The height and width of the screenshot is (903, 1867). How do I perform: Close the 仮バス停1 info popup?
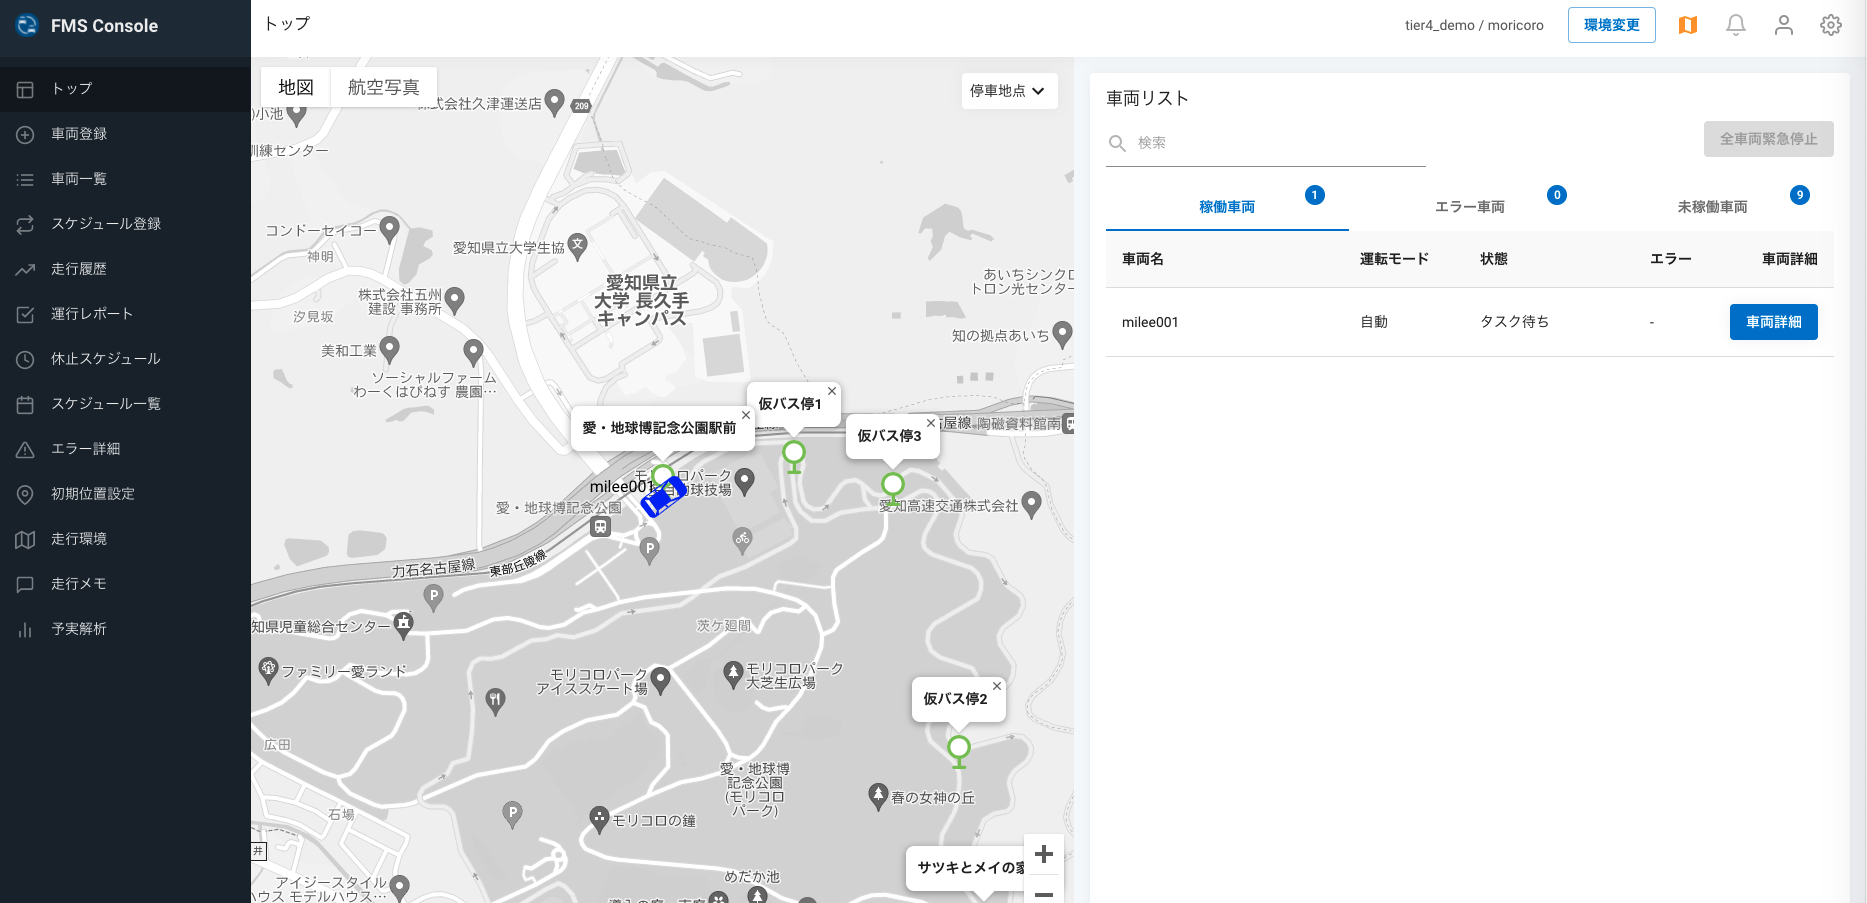(832, 391)
